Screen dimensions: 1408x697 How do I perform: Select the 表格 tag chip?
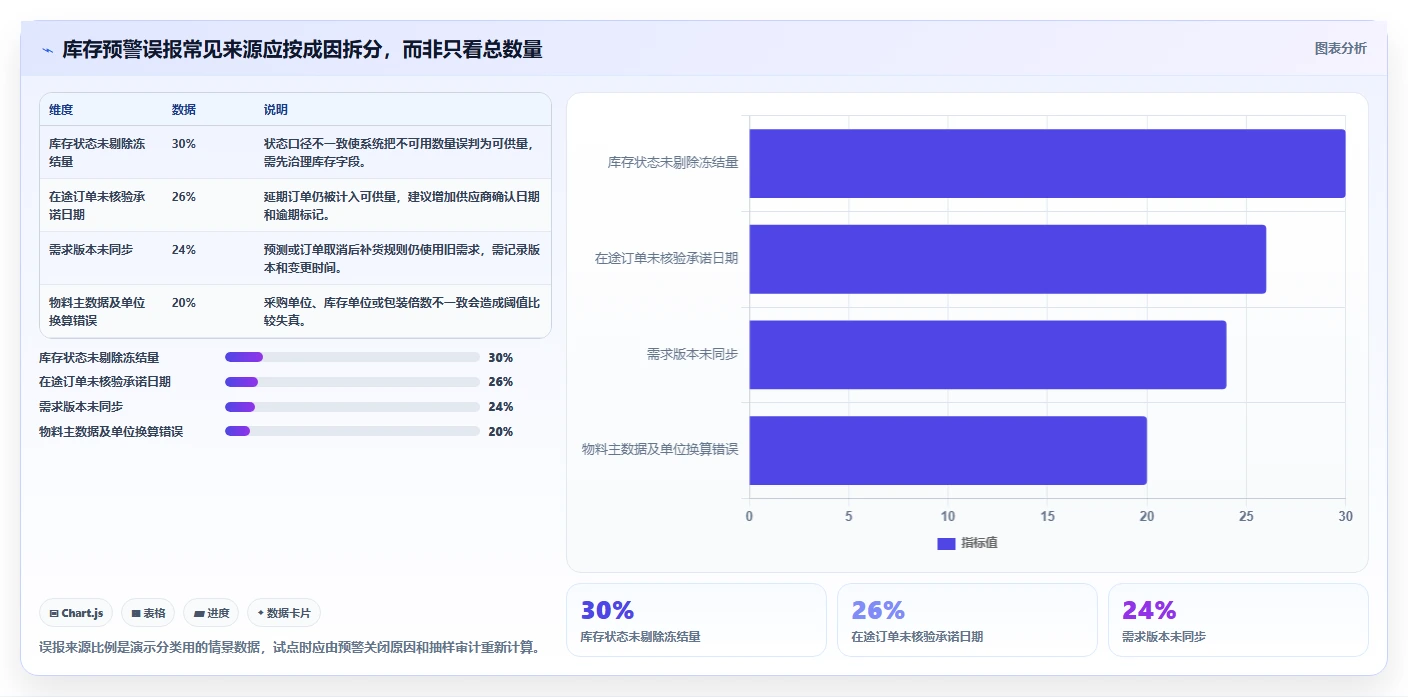click(x=148, y=613)
